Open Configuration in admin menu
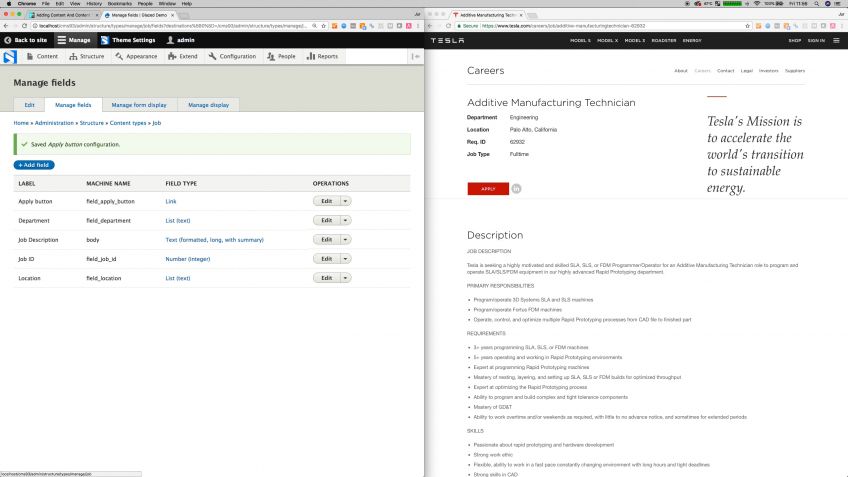Screen dimensions: 848x477 tap(232, 56)
